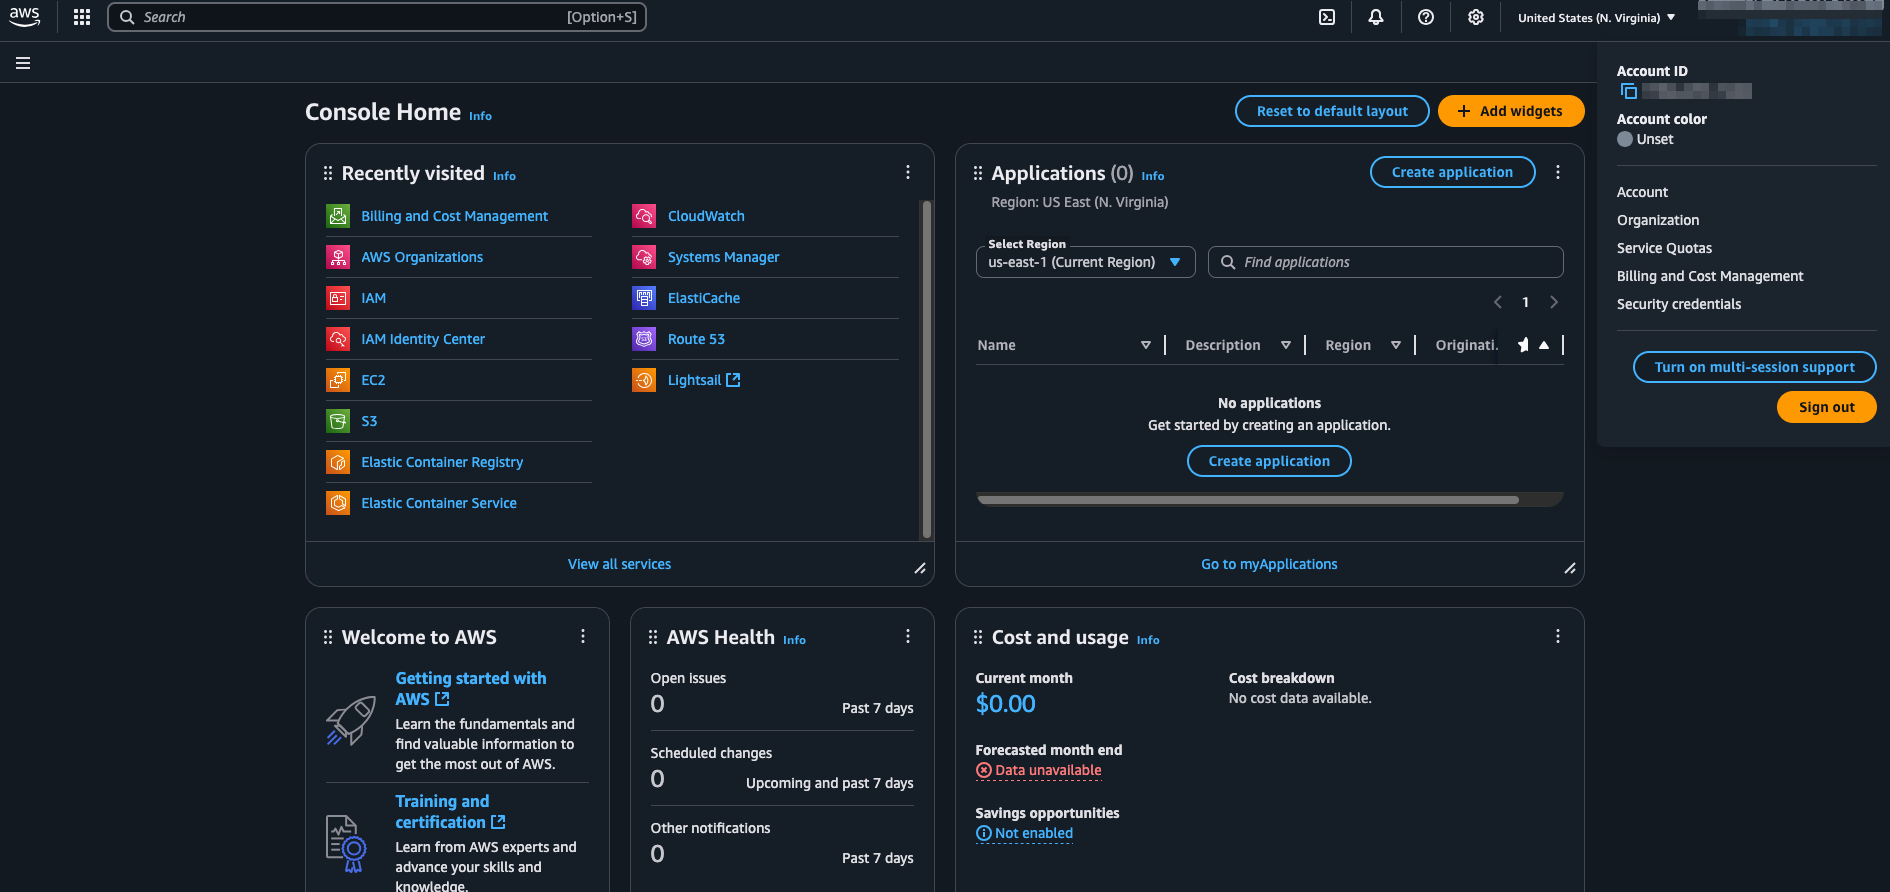Click the Lightsail service icon
1890x892 pixels.
click(644, 380)
